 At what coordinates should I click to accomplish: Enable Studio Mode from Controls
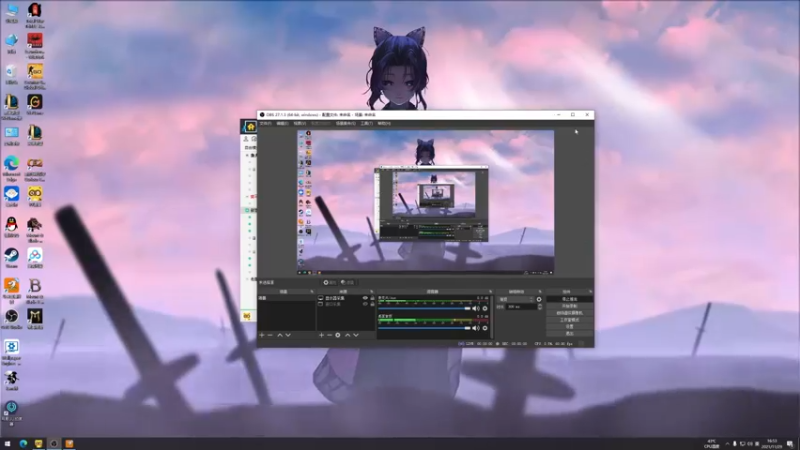click(x=569, y=320)
